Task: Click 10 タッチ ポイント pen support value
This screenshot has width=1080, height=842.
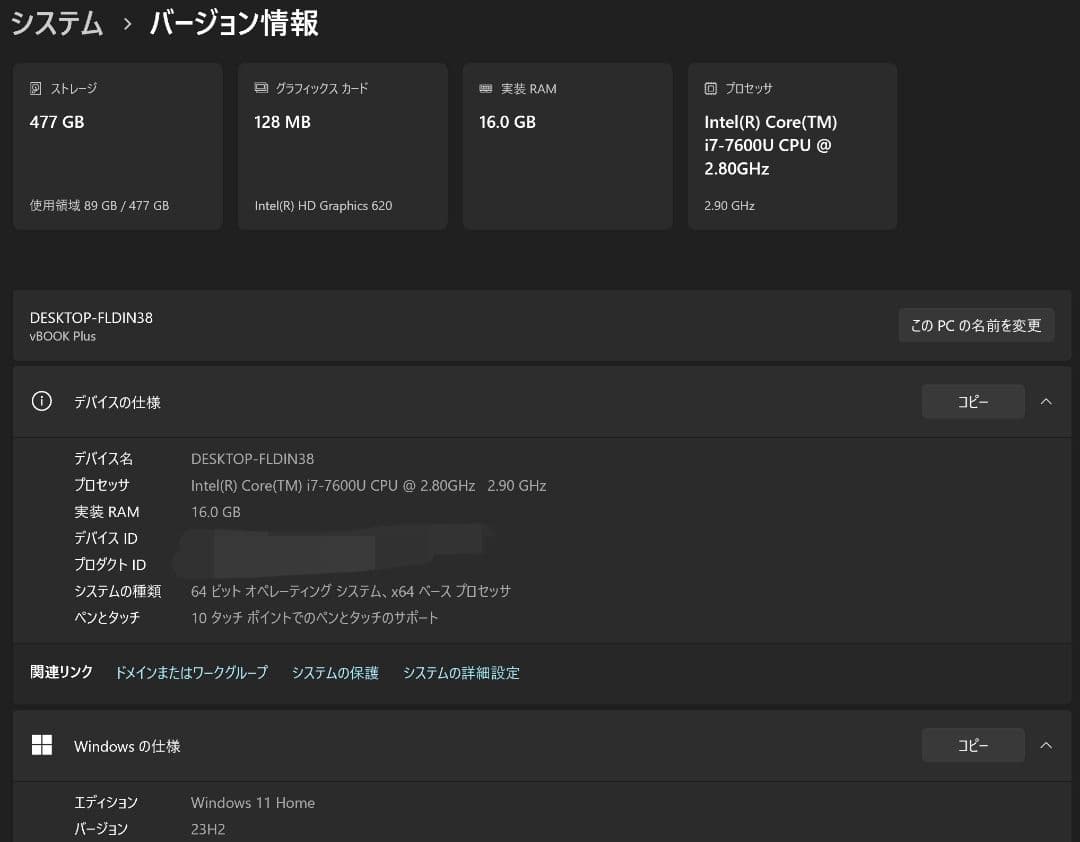Action: [x=315, y=617]
